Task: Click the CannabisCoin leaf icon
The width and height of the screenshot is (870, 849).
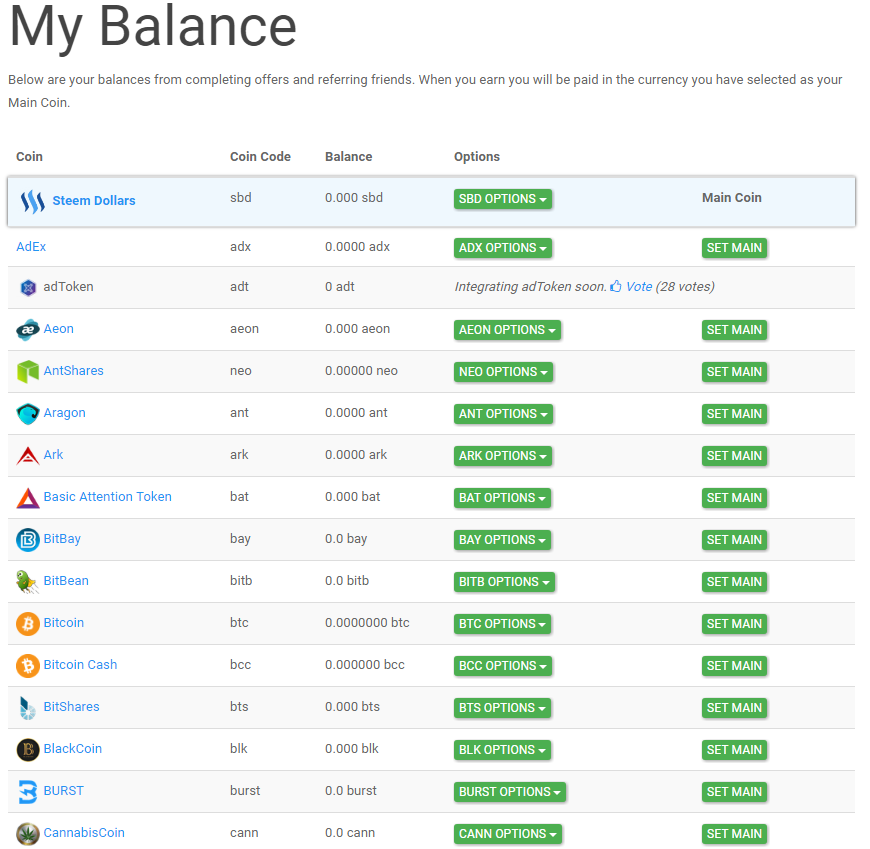Action: (x=28, y=834)
